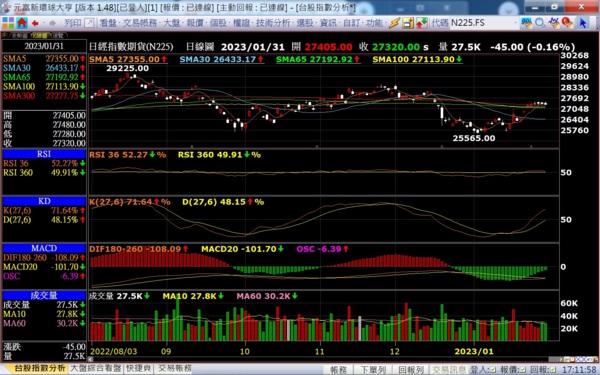600x375 pixels.
Task: Click the chart's horizontal scrollbar track
Action: [320, 359]
